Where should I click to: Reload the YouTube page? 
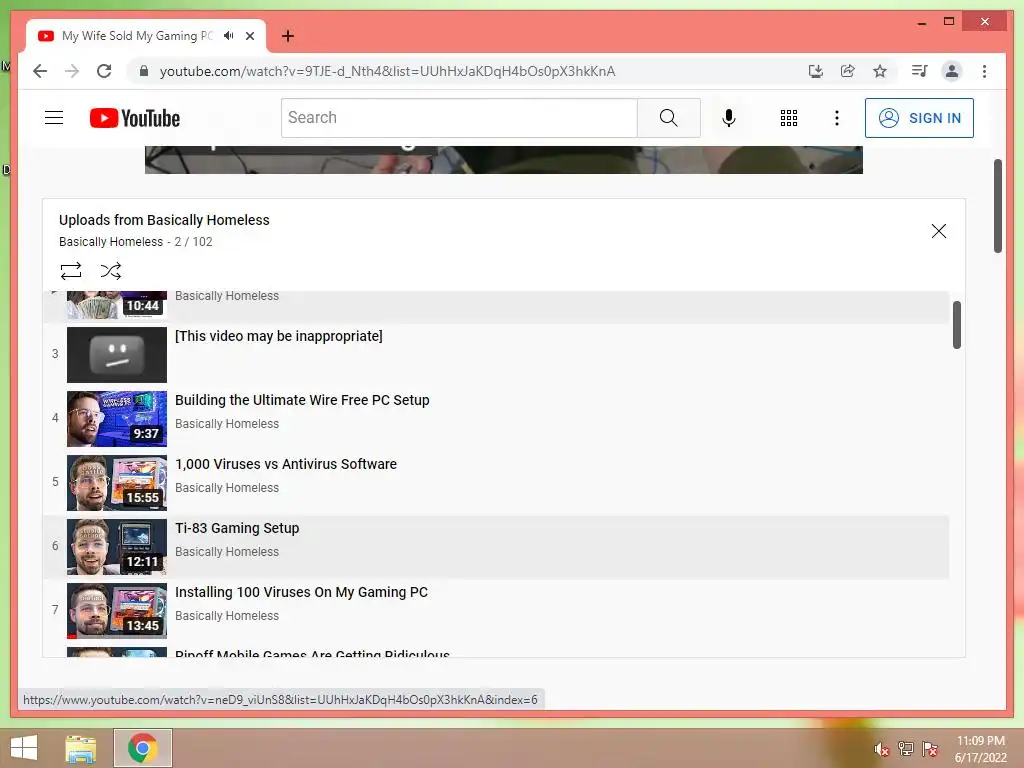[104, 71]
